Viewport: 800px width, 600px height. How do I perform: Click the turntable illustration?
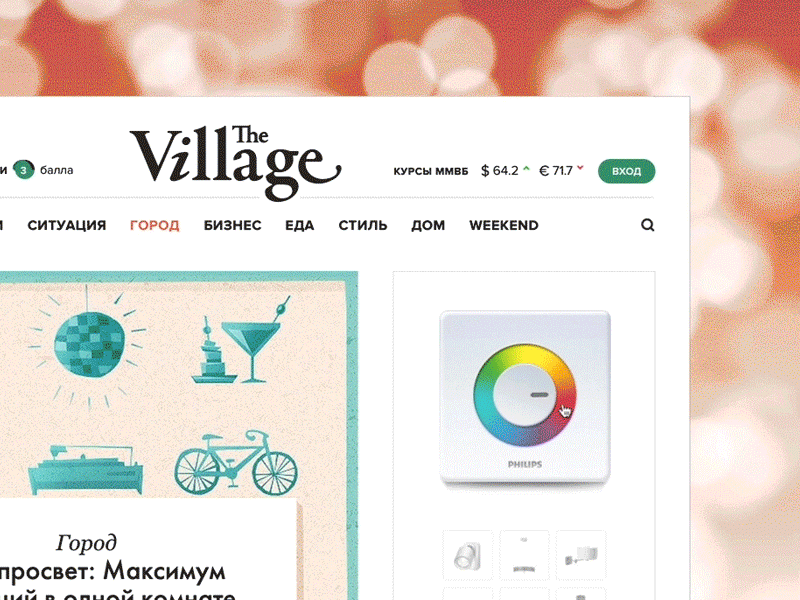tap(85, 469)
